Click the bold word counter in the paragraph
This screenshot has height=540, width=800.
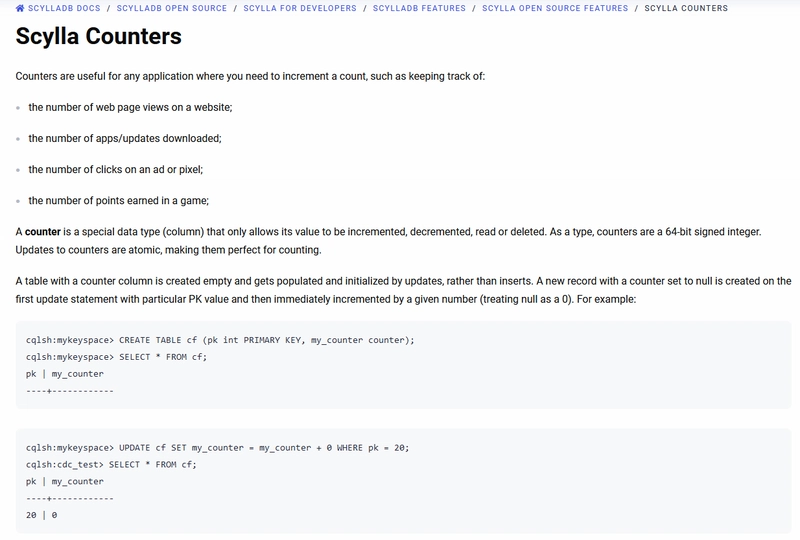pos(43,232)
